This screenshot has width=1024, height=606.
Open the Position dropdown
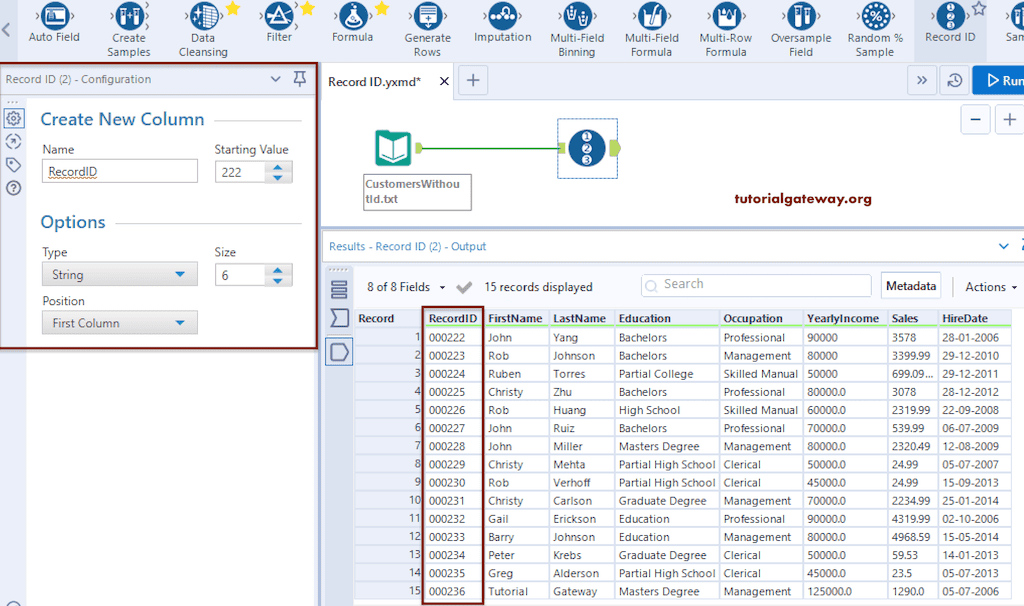tap(119, 323)
